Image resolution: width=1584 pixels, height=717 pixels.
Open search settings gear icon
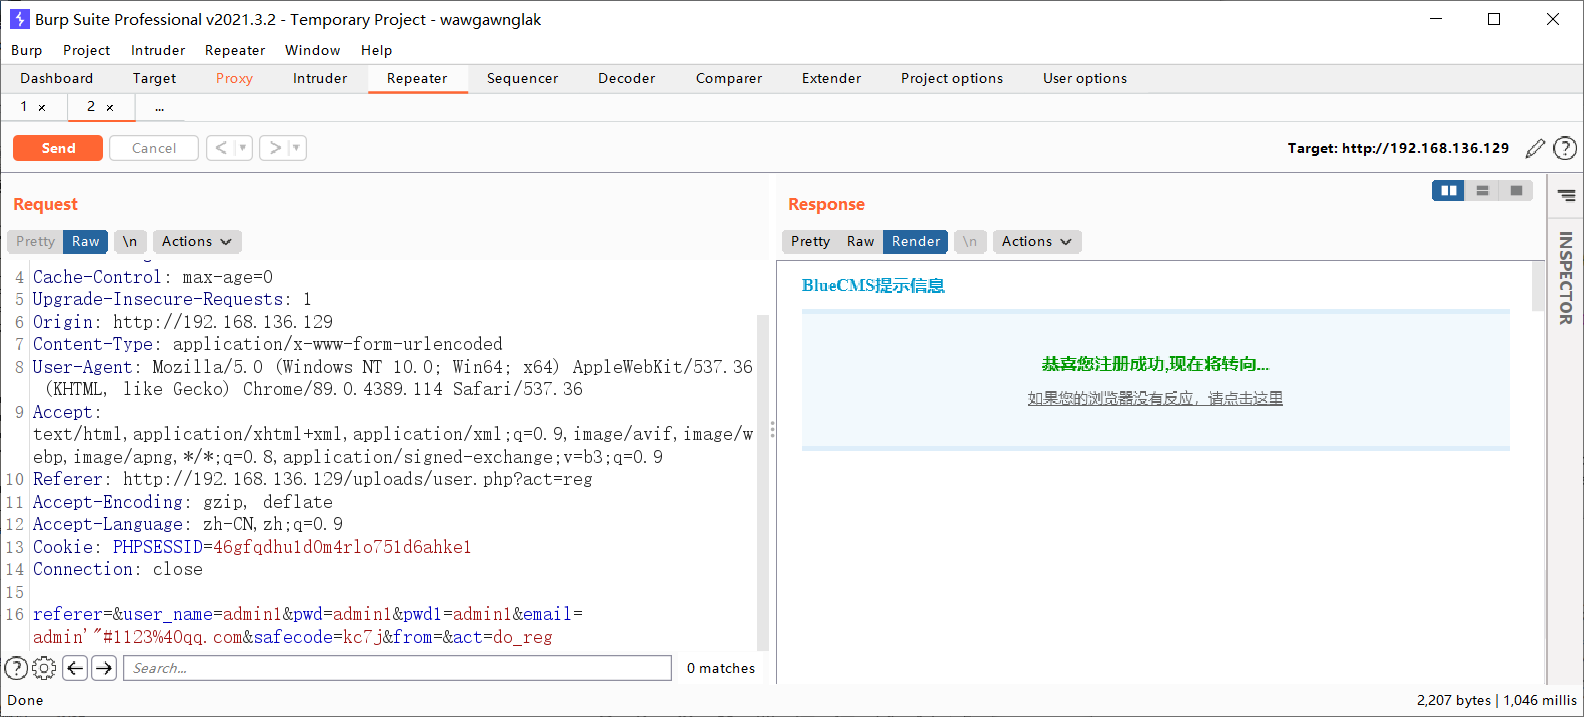coord(44,668)
